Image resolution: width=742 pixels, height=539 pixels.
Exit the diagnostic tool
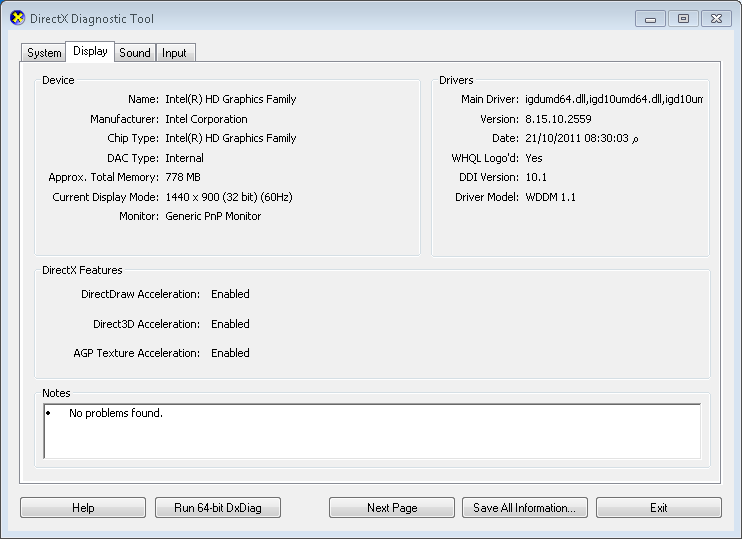pos(659,508)
